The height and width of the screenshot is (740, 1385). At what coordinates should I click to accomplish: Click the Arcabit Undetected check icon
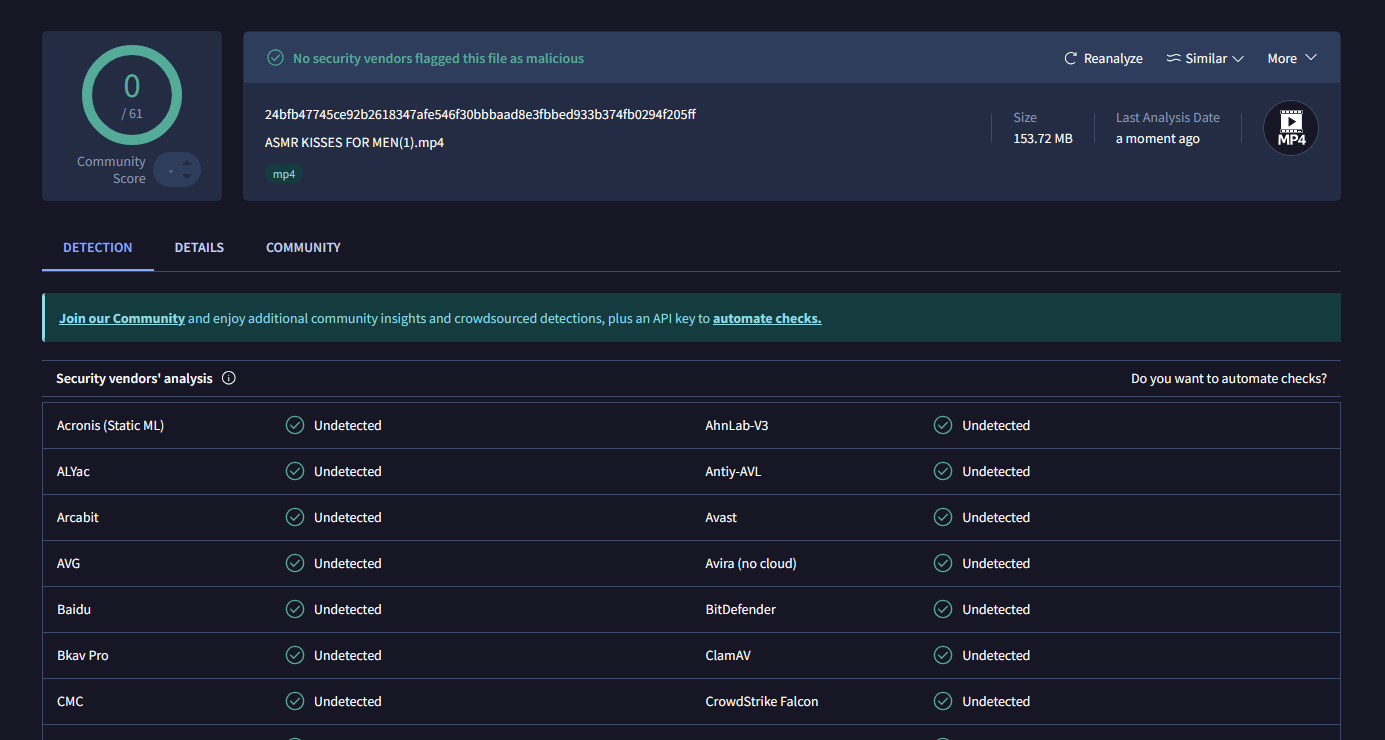(x=295, y=517)
